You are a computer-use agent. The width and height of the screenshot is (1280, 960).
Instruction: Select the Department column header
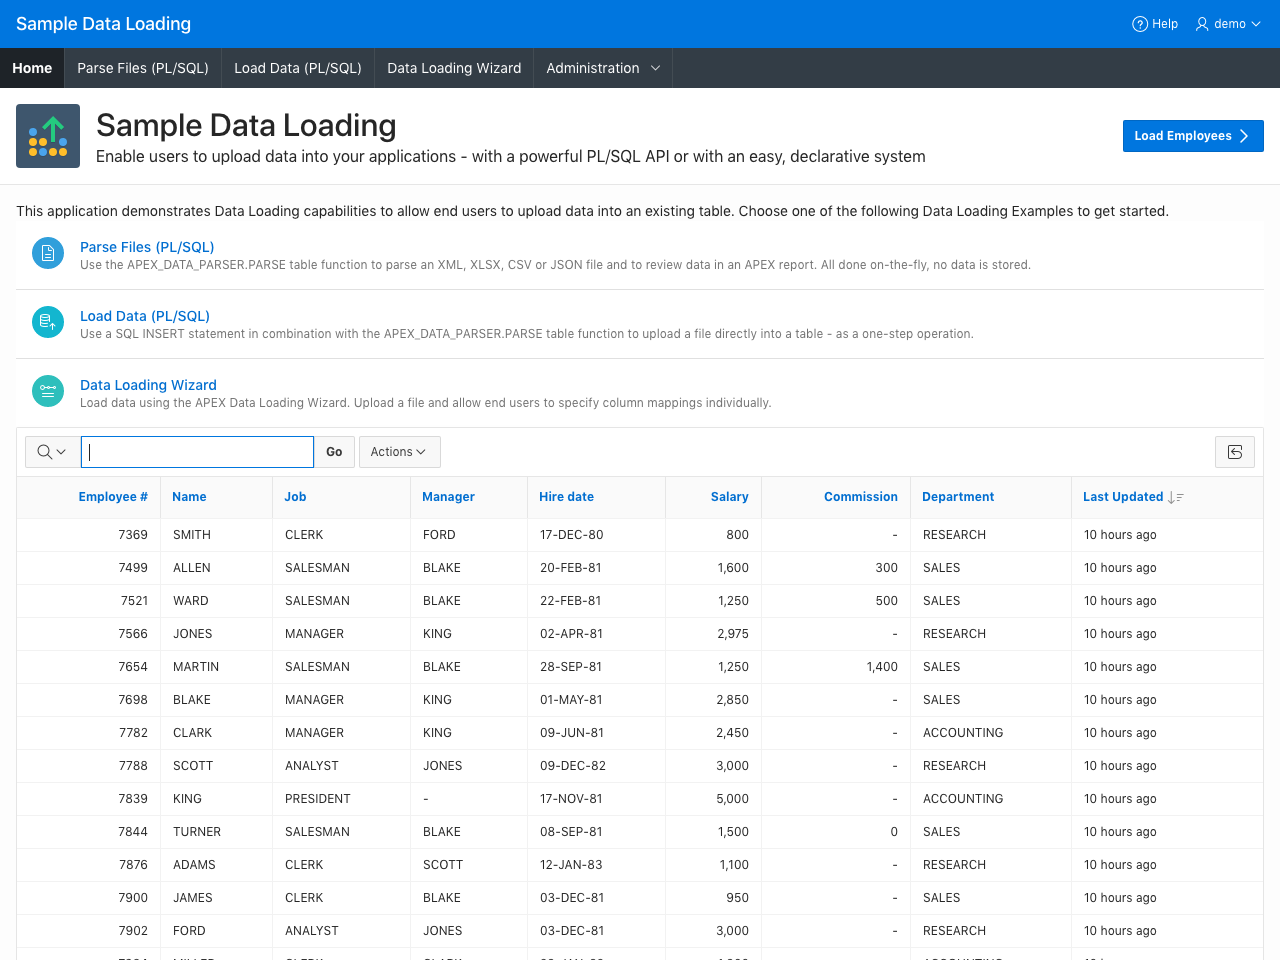coord(958,497)
